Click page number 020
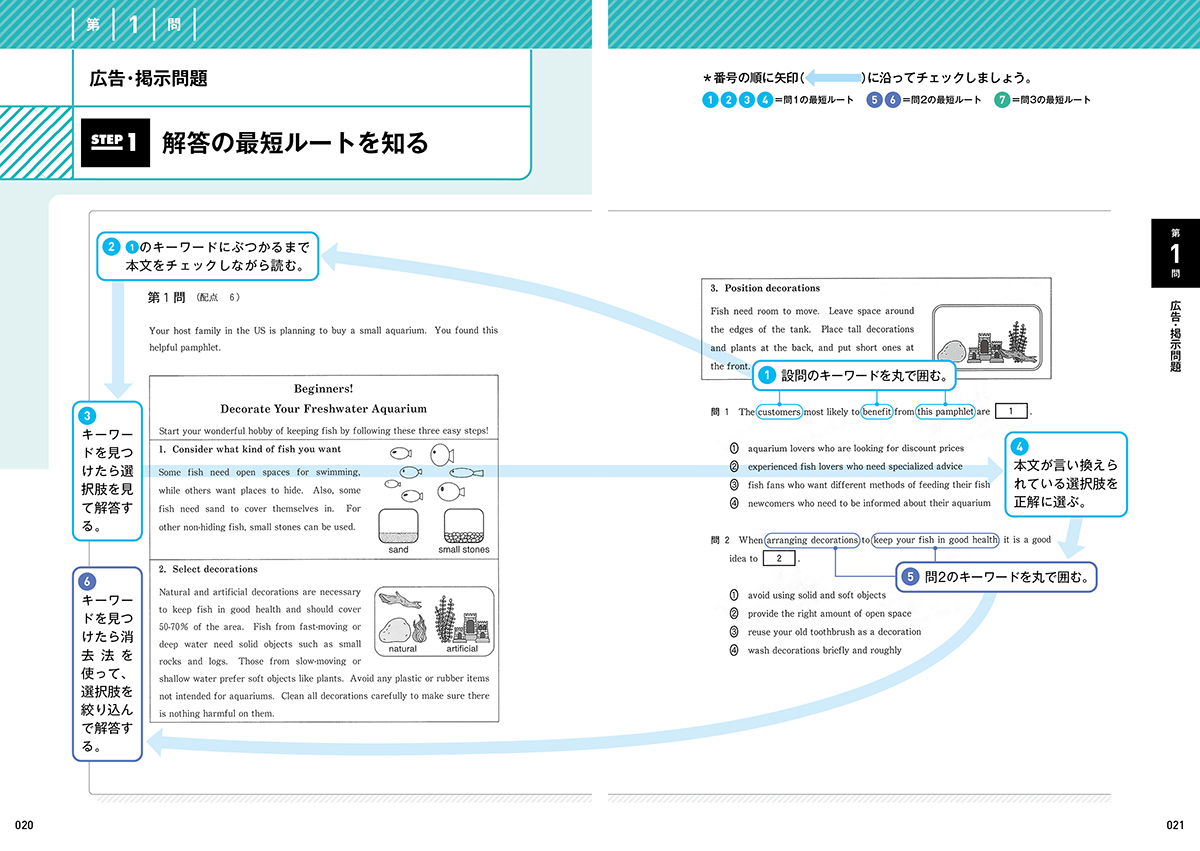1200x851 pixels. tap(25, 825)
